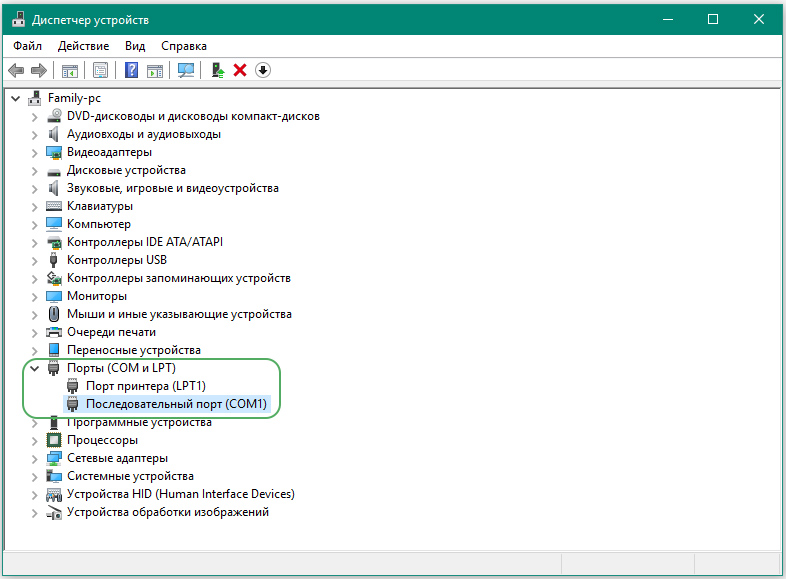
Task: Select Последовательный порт (COM1) device
Action: click(176, 404)
